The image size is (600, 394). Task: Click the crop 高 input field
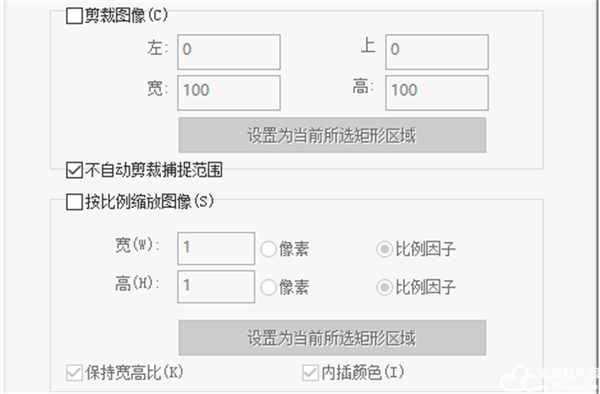tap(437, 93)
